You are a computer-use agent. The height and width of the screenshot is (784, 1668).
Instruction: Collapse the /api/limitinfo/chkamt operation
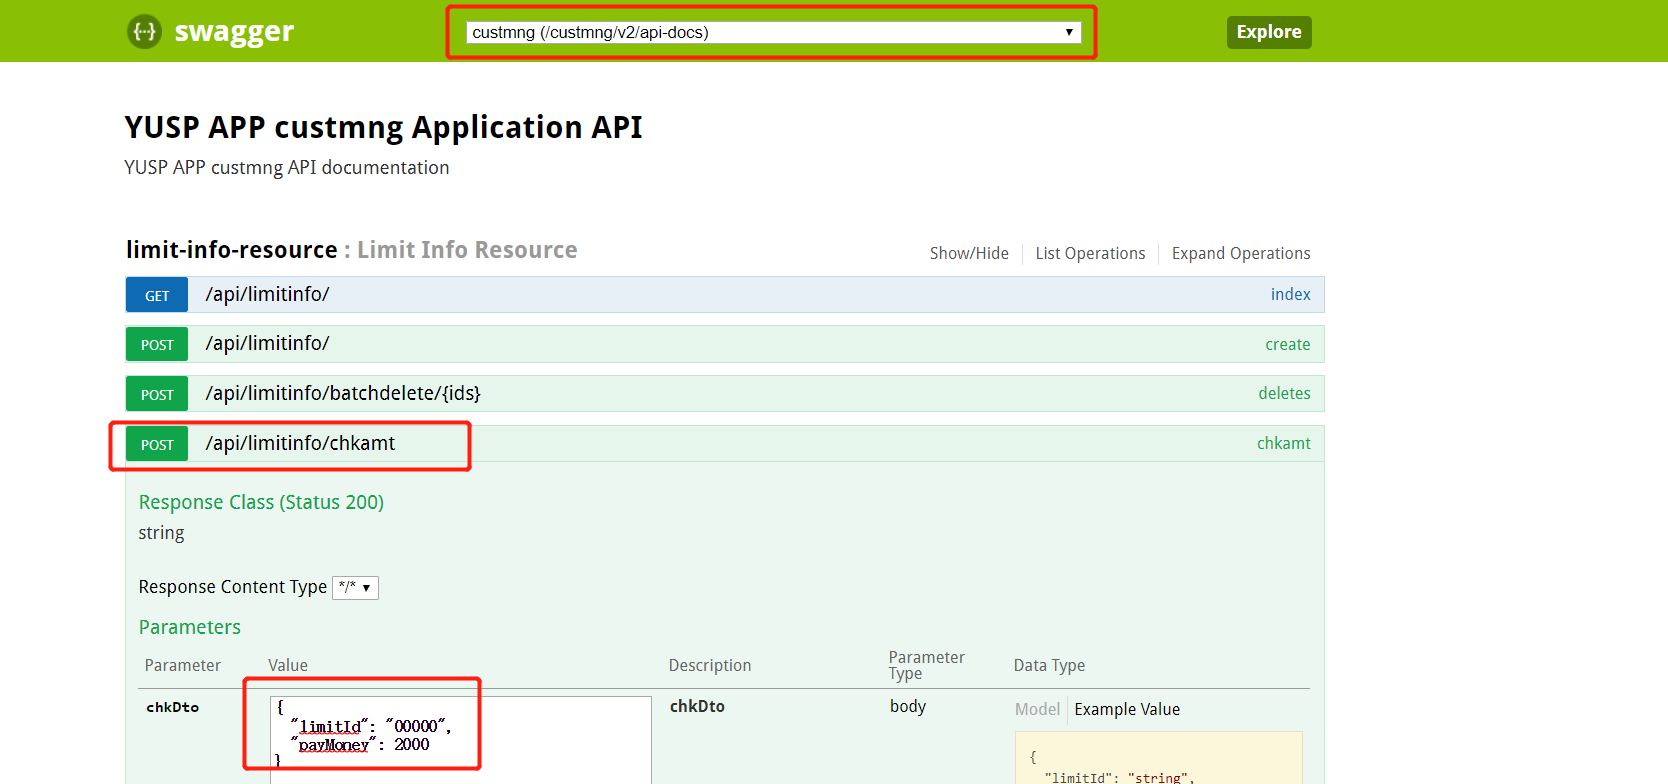[300, 443]
